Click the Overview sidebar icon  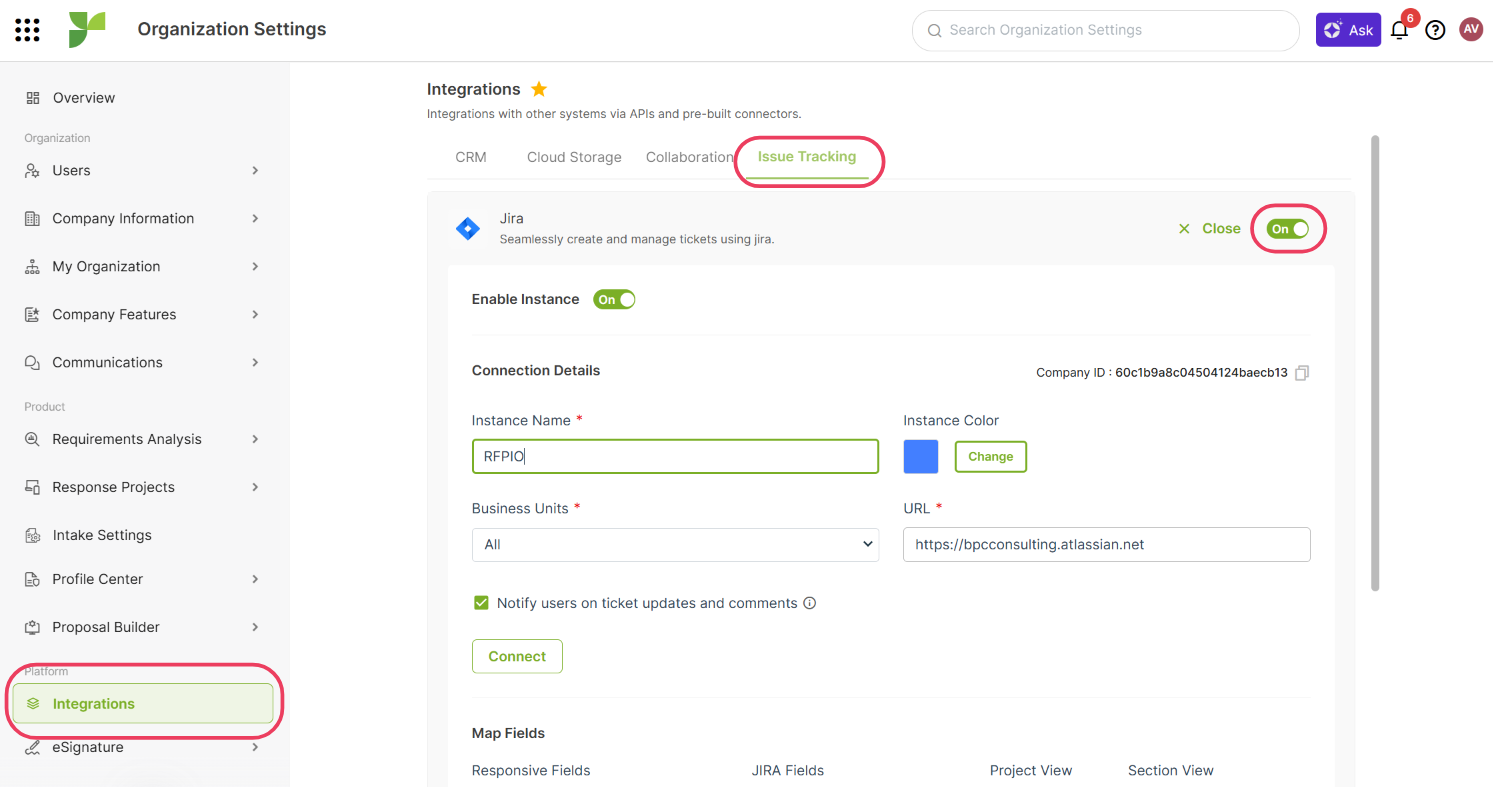click(x=32, y=98)
